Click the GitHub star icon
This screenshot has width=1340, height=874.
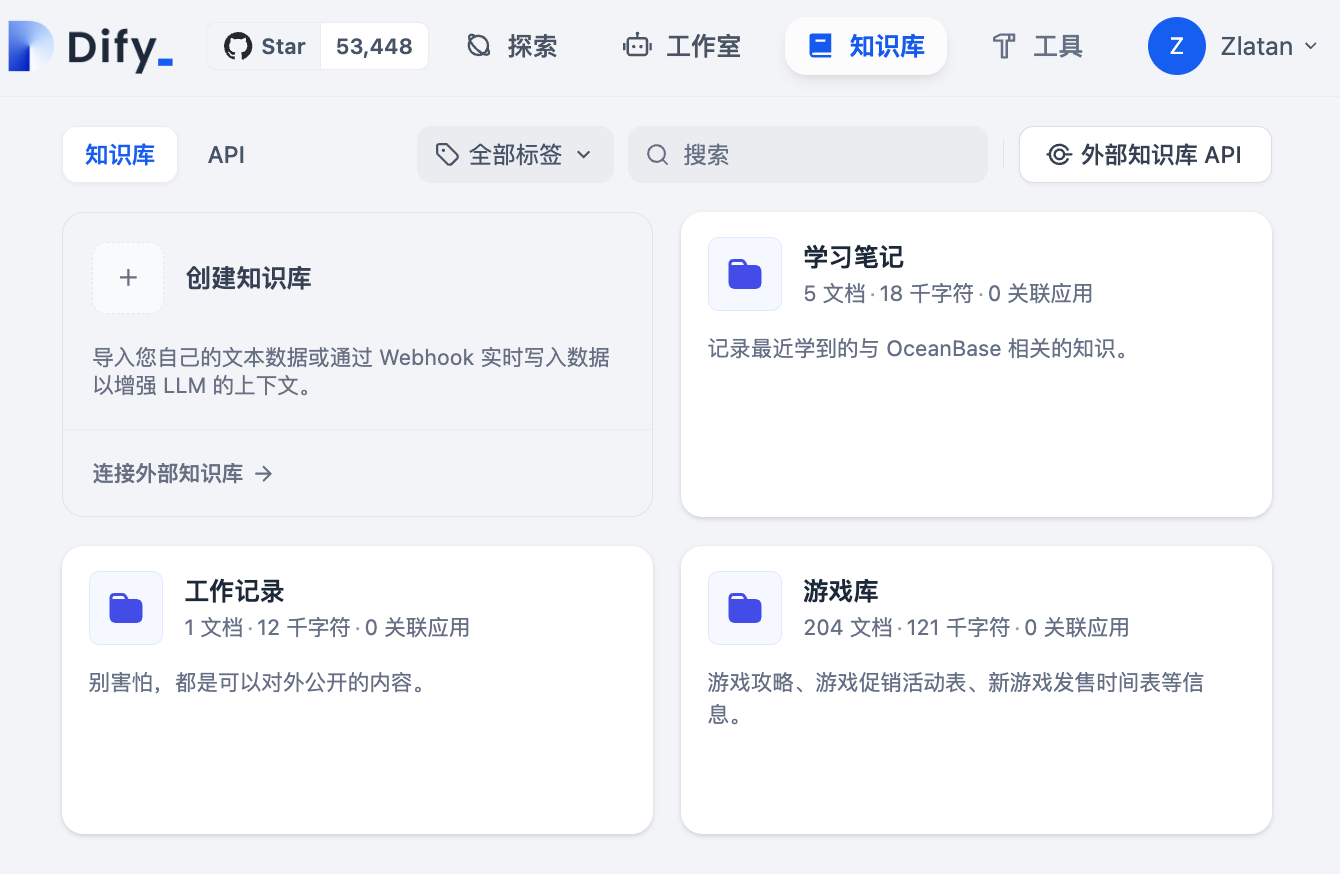(x=237, y=45)
